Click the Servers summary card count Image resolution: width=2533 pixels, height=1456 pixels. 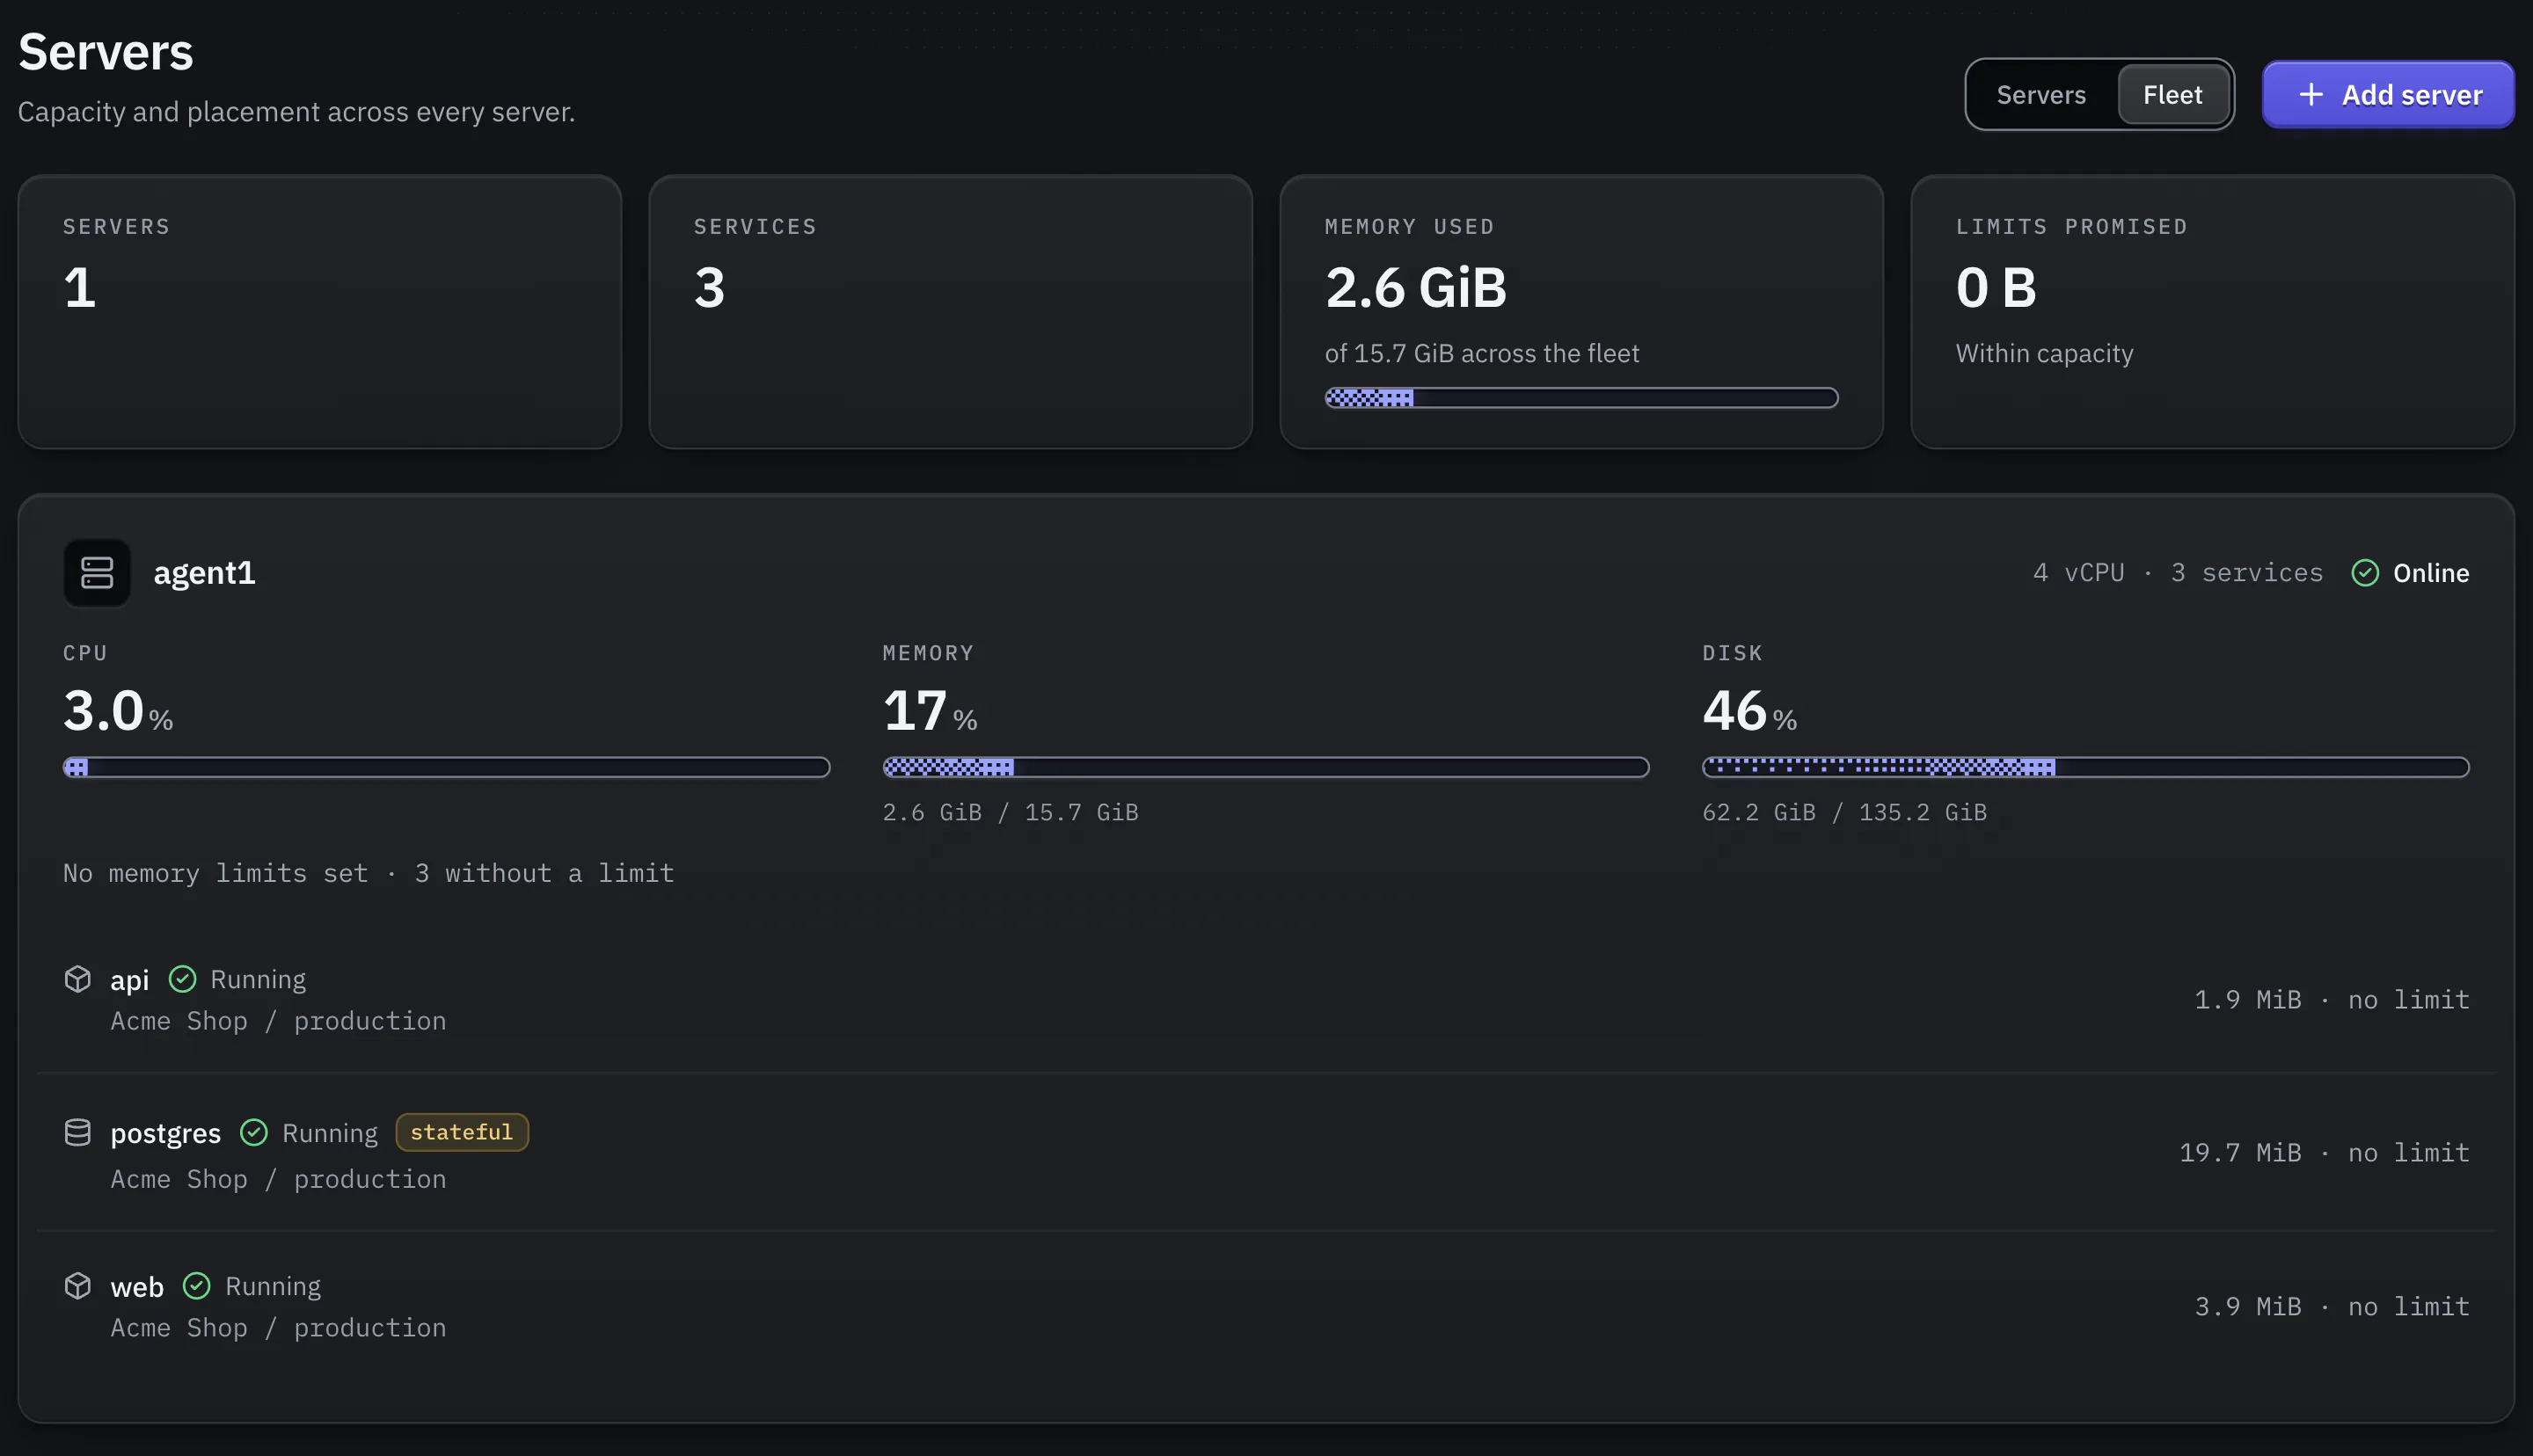[x=80, y=288]
